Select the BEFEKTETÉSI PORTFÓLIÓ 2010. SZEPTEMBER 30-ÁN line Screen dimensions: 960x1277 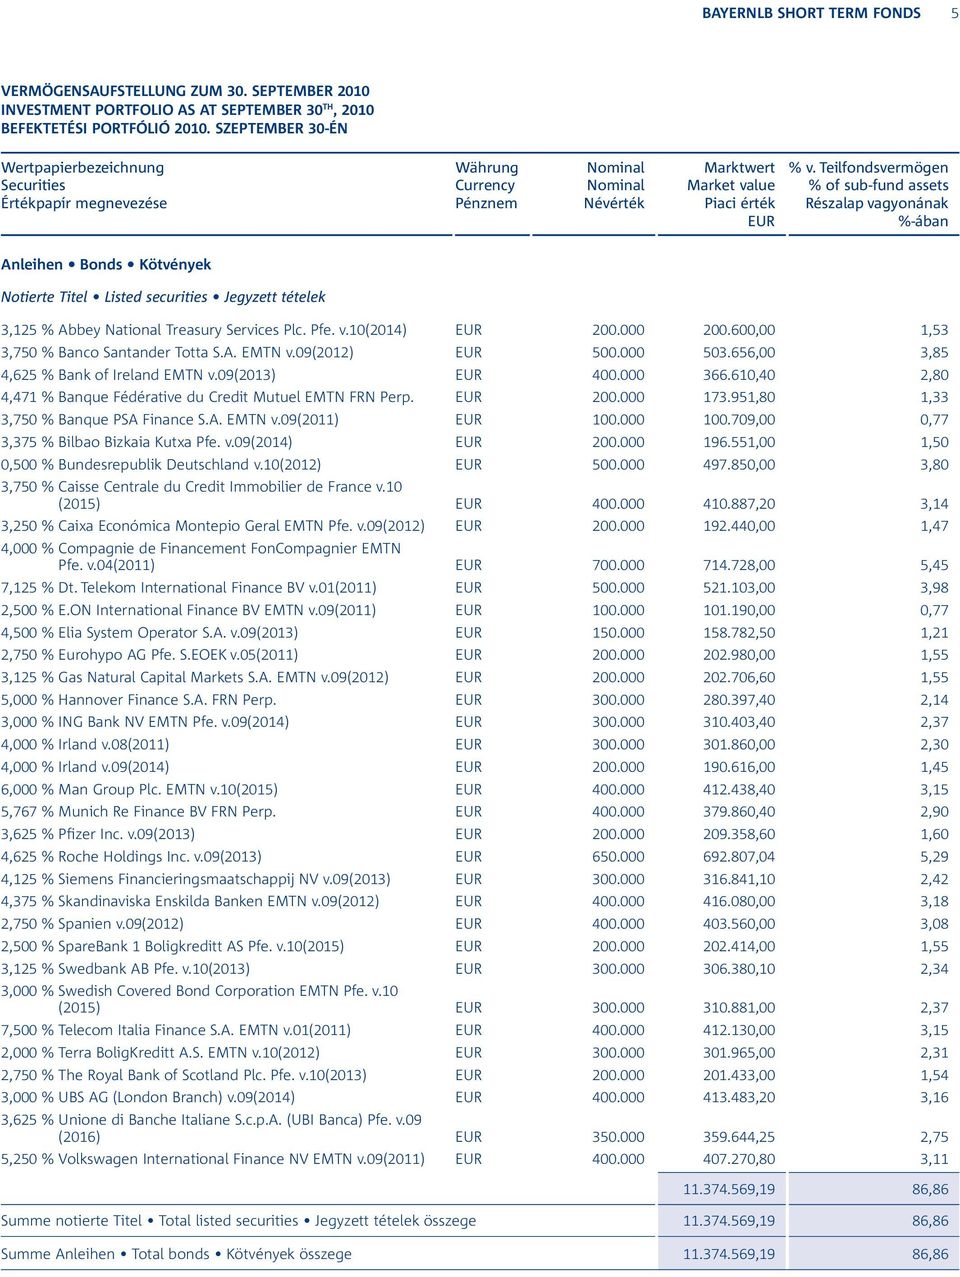pos(175,128)
